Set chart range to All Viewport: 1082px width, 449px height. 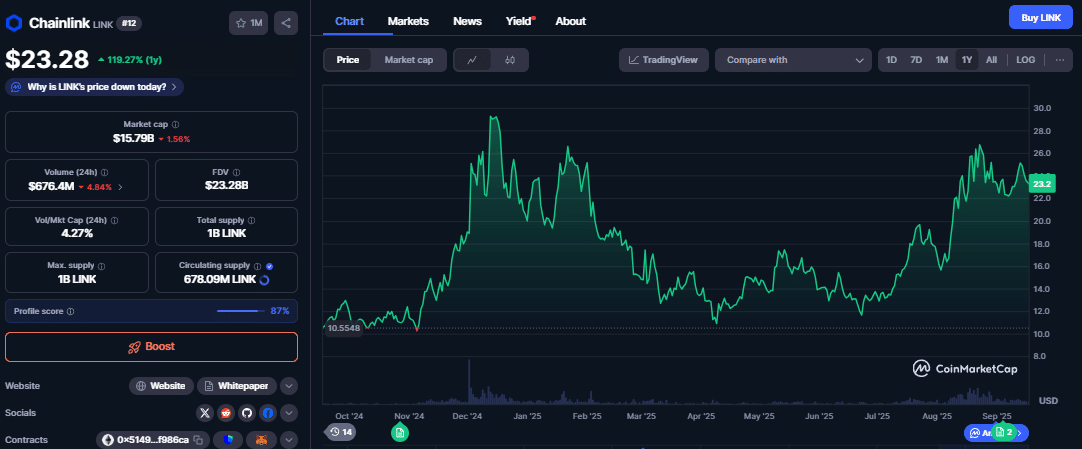click(992, 60)
